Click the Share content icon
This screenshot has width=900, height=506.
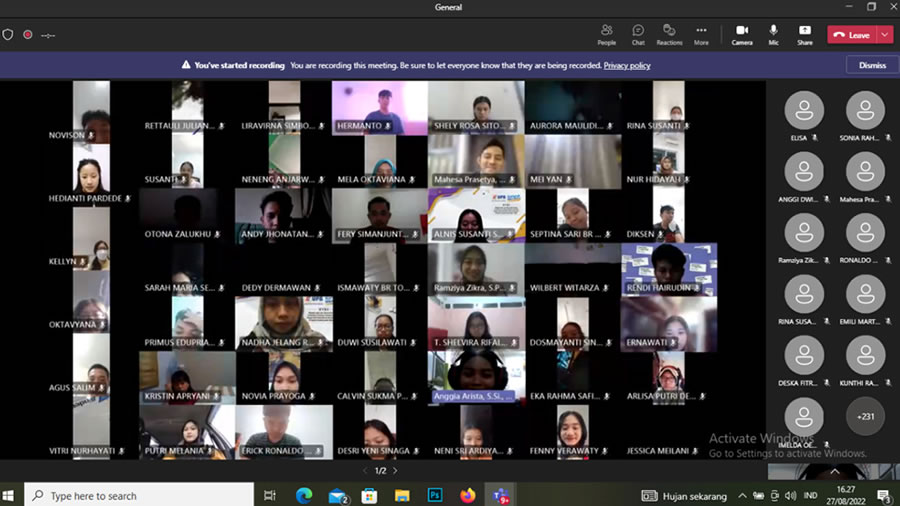pos(804,34)
